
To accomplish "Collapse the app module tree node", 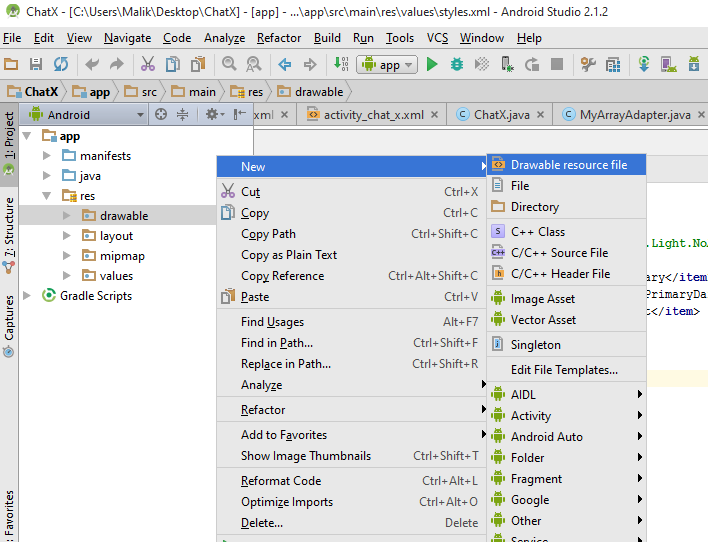I will pyautogui.click(x=27, y=136).
